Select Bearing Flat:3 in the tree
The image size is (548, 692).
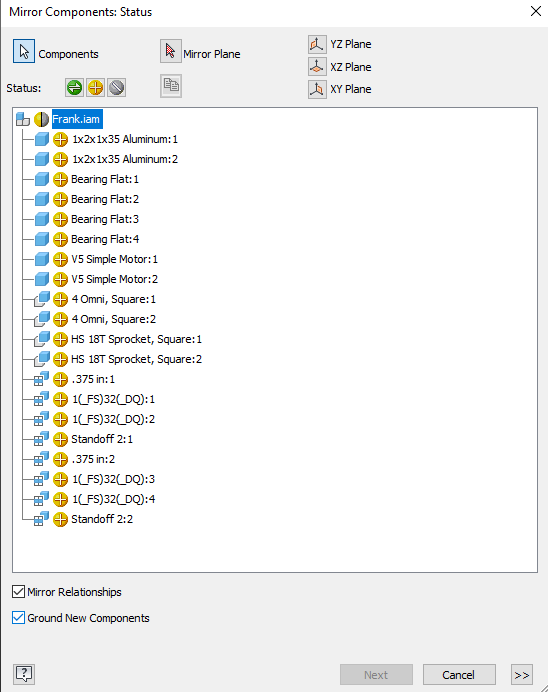[x=105, y=219]
